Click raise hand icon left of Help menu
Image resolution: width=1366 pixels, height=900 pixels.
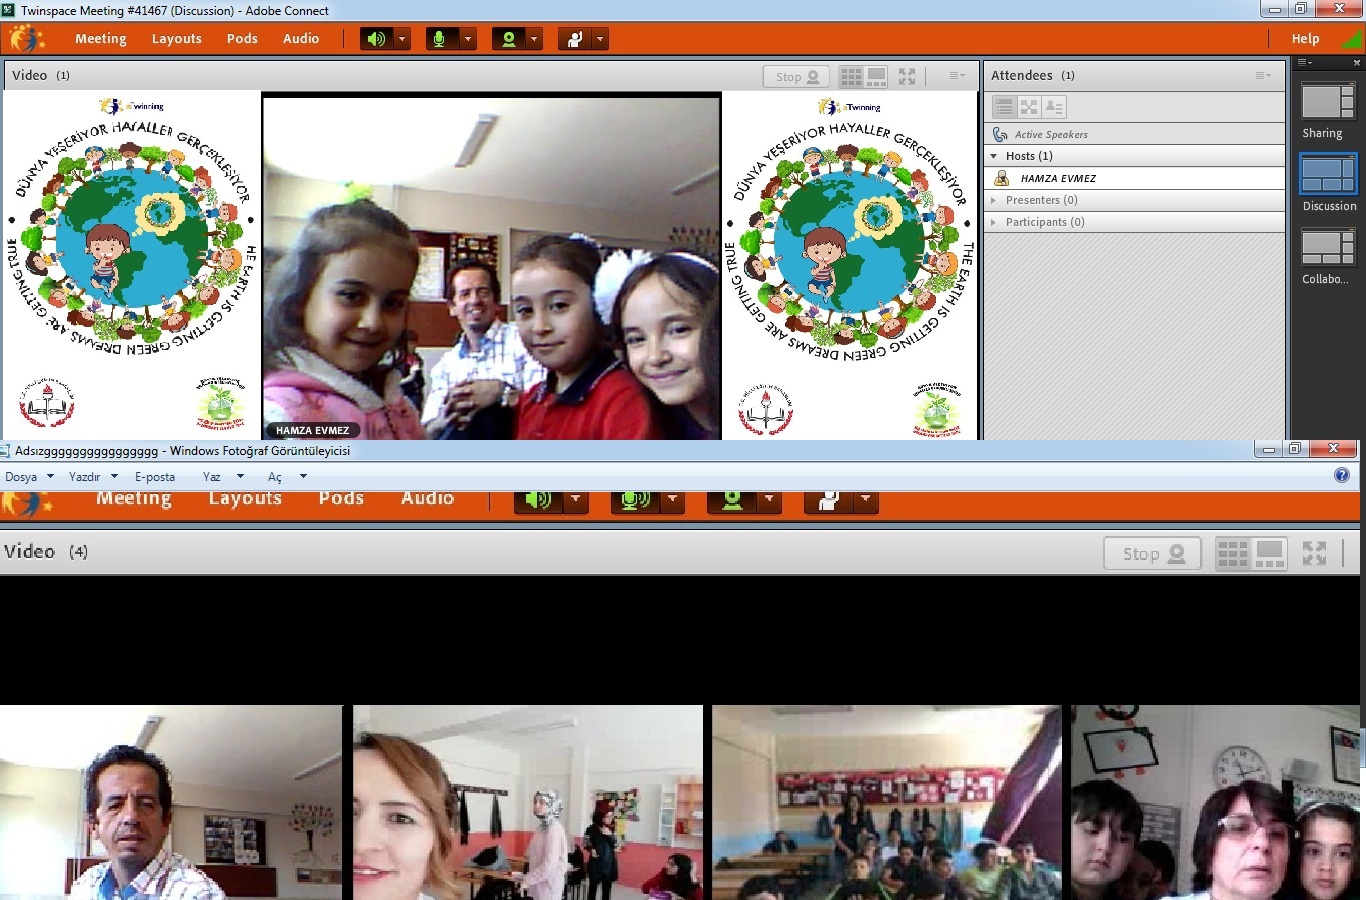click(575, 39)
